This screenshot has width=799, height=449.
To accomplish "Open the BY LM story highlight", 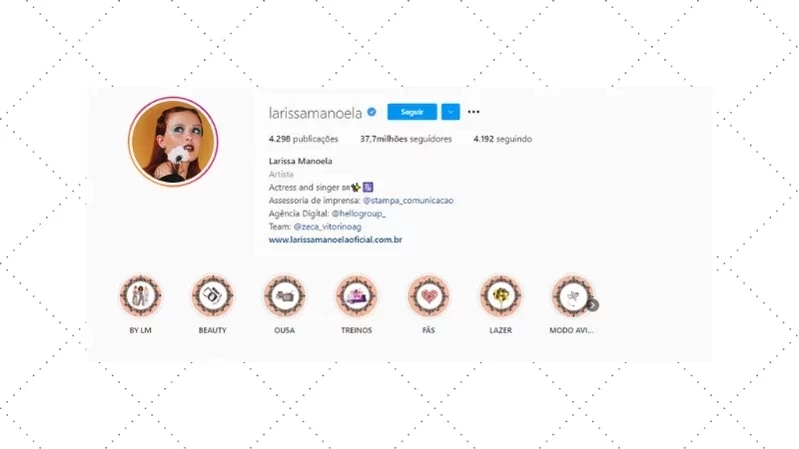I will (141, 296).
